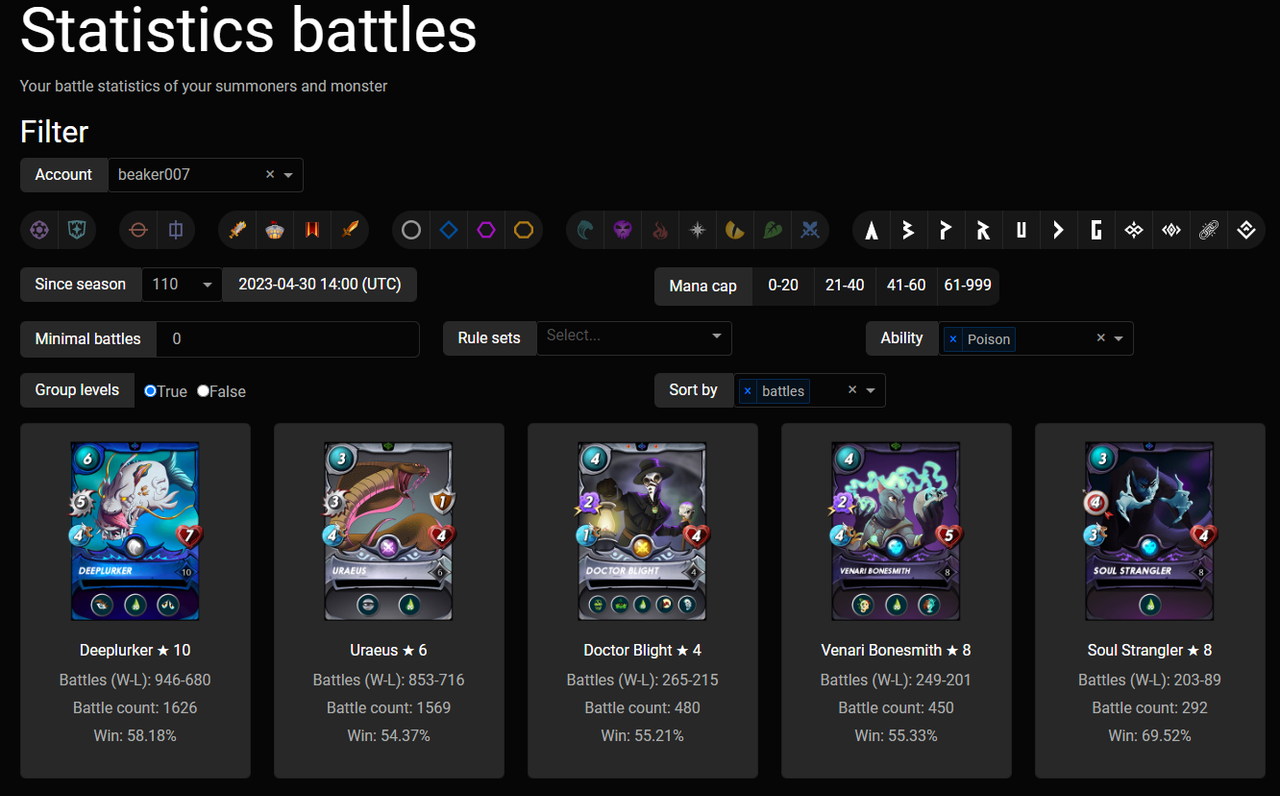Filter by the Promo edition 'P' icon

(x=946, y=230)
